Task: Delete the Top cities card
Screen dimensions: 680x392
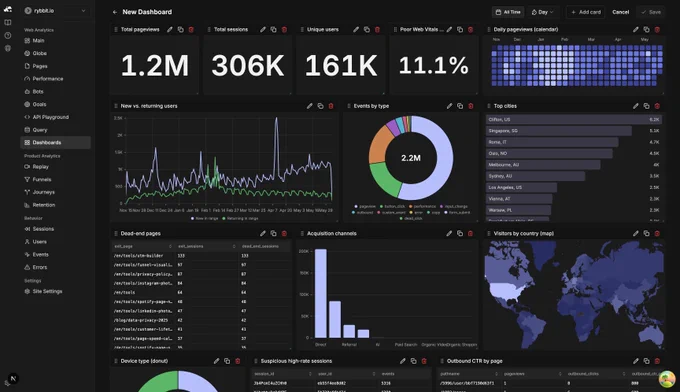Action: coord(657,106)
